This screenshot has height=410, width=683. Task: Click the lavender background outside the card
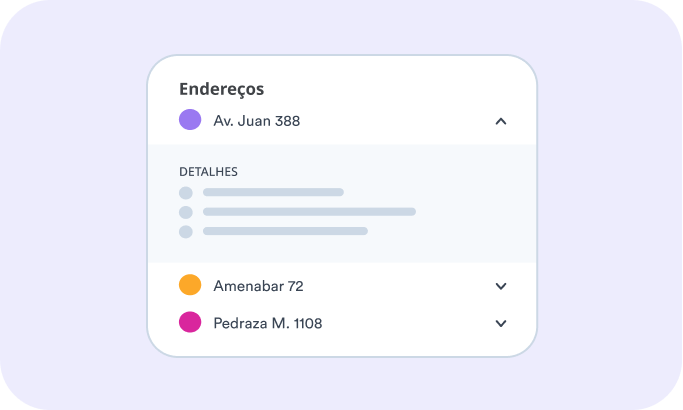[x=70, y=200]
